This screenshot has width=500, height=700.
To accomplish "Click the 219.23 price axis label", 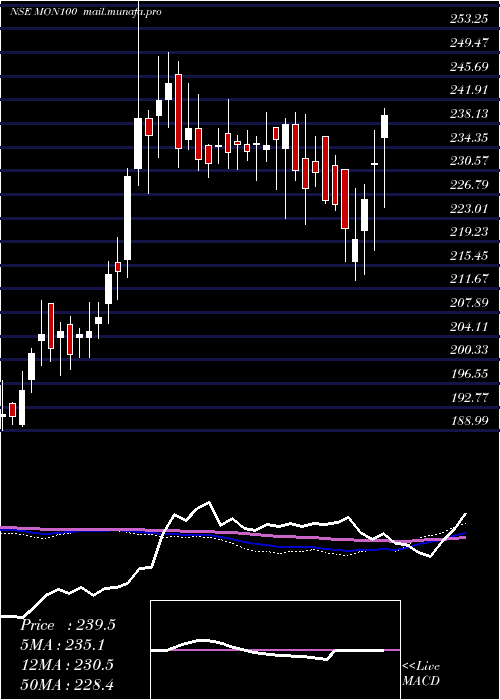I will point(469,232).
